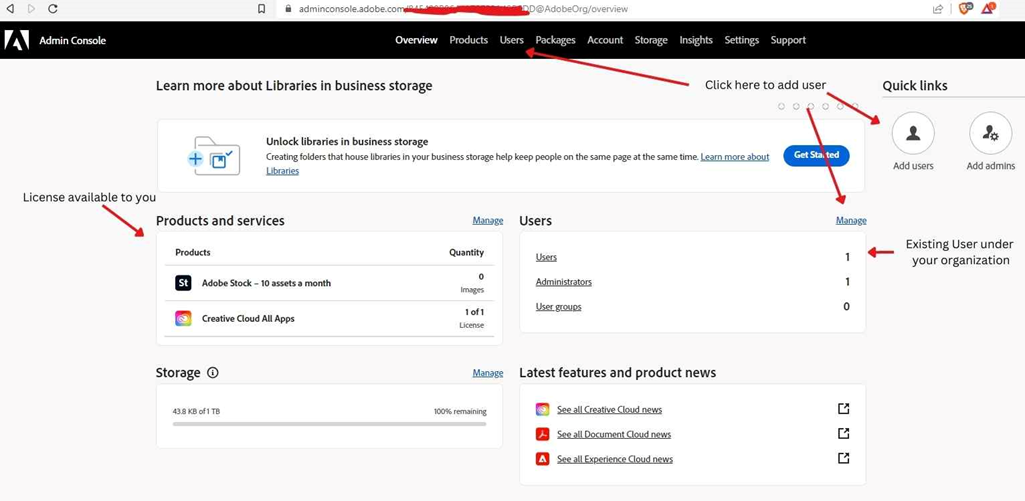Open the Storage tab in top navigation

[651, 40]
